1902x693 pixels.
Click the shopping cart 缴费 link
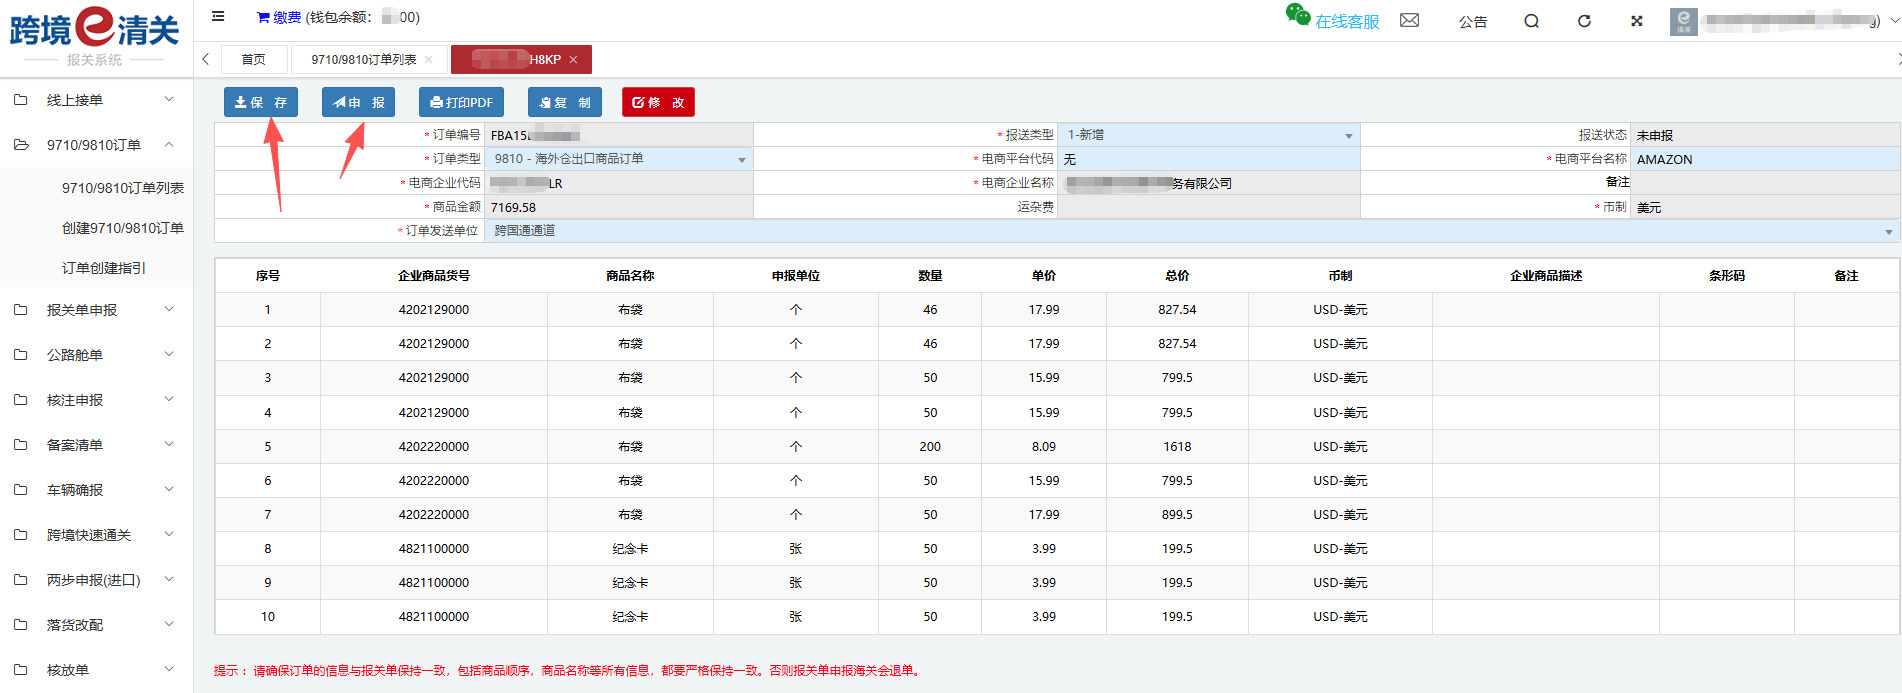pos(279,17)
